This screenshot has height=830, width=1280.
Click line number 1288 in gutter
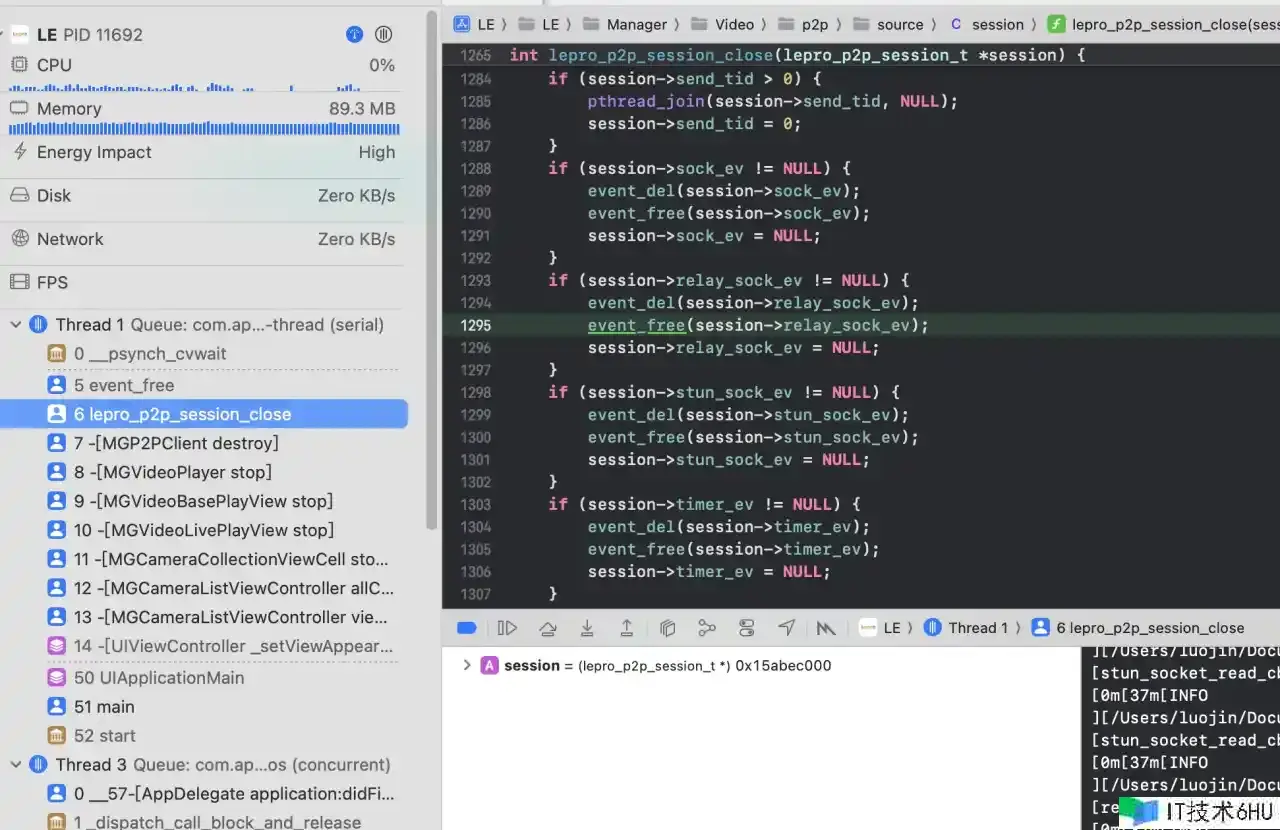[x=476, y=168]
